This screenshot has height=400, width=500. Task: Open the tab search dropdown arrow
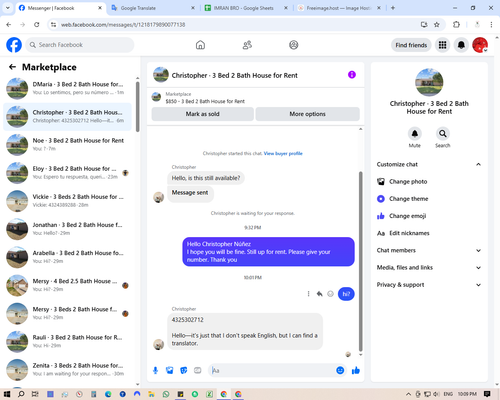pyautogui.click(x=7, y=8)
